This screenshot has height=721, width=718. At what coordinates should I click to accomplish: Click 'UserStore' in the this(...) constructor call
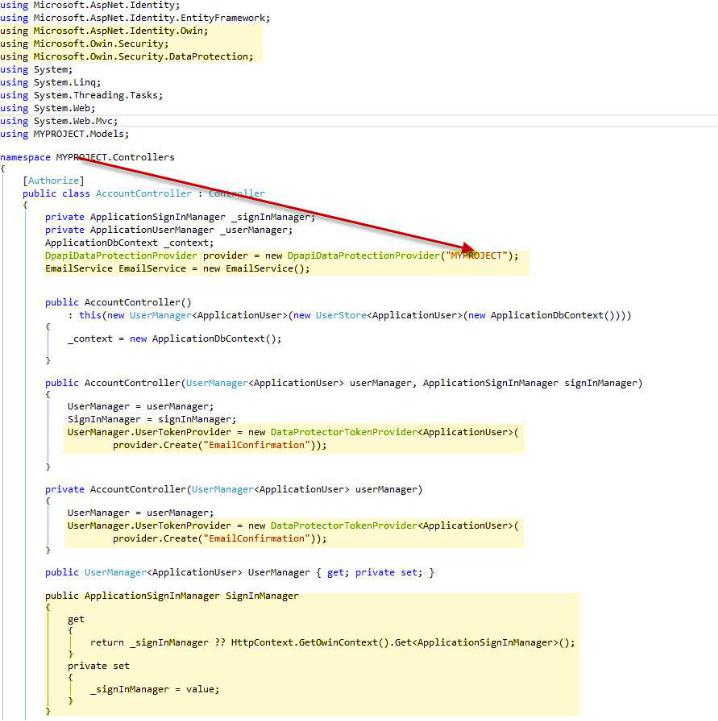click(341, 315)
